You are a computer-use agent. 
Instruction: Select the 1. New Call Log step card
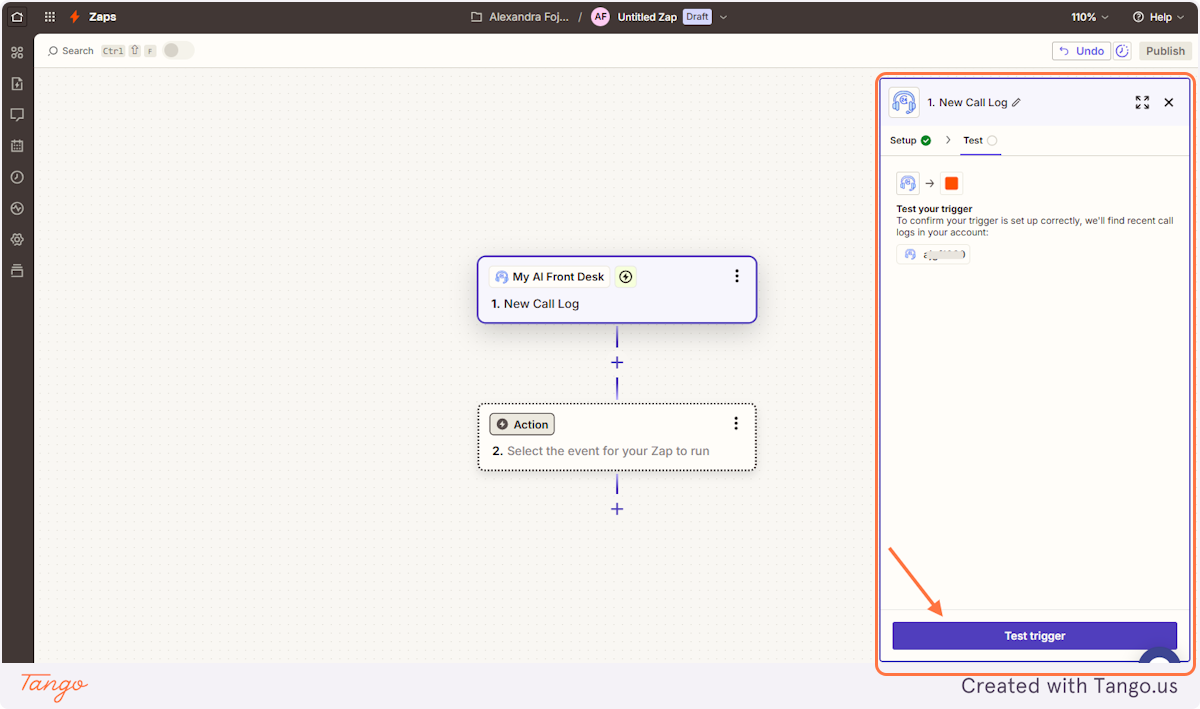point(617,290)
